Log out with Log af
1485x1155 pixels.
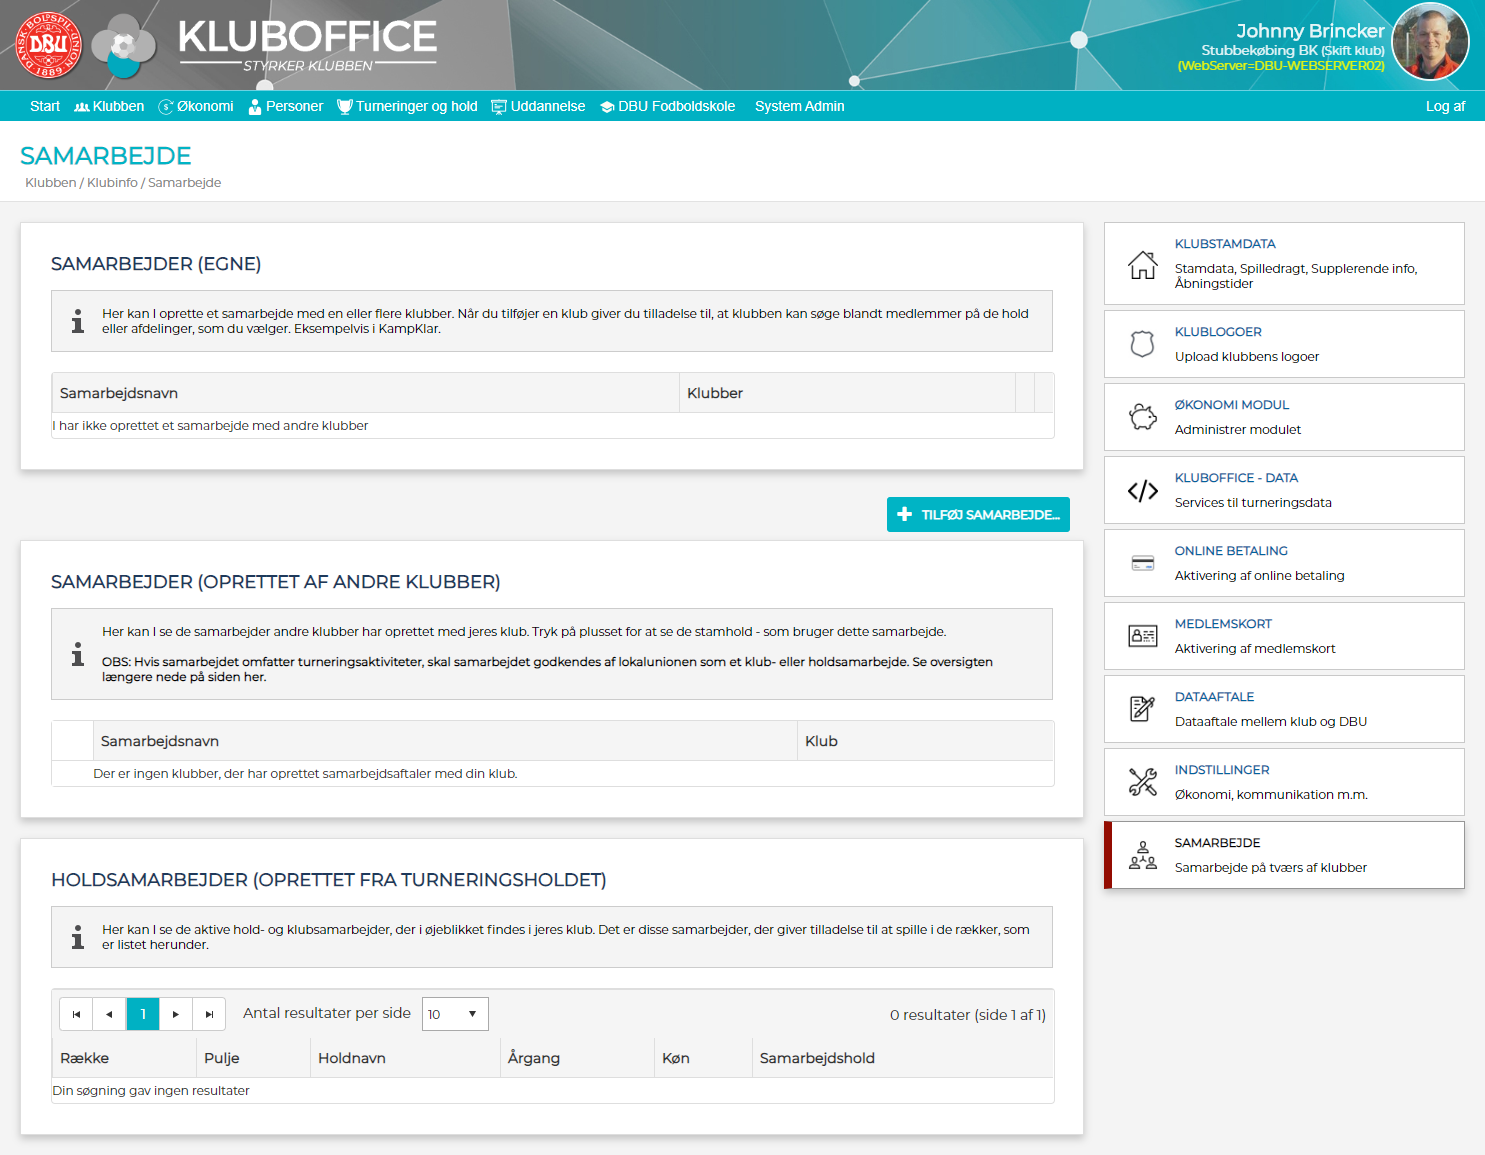click(x=1445, y=106)
